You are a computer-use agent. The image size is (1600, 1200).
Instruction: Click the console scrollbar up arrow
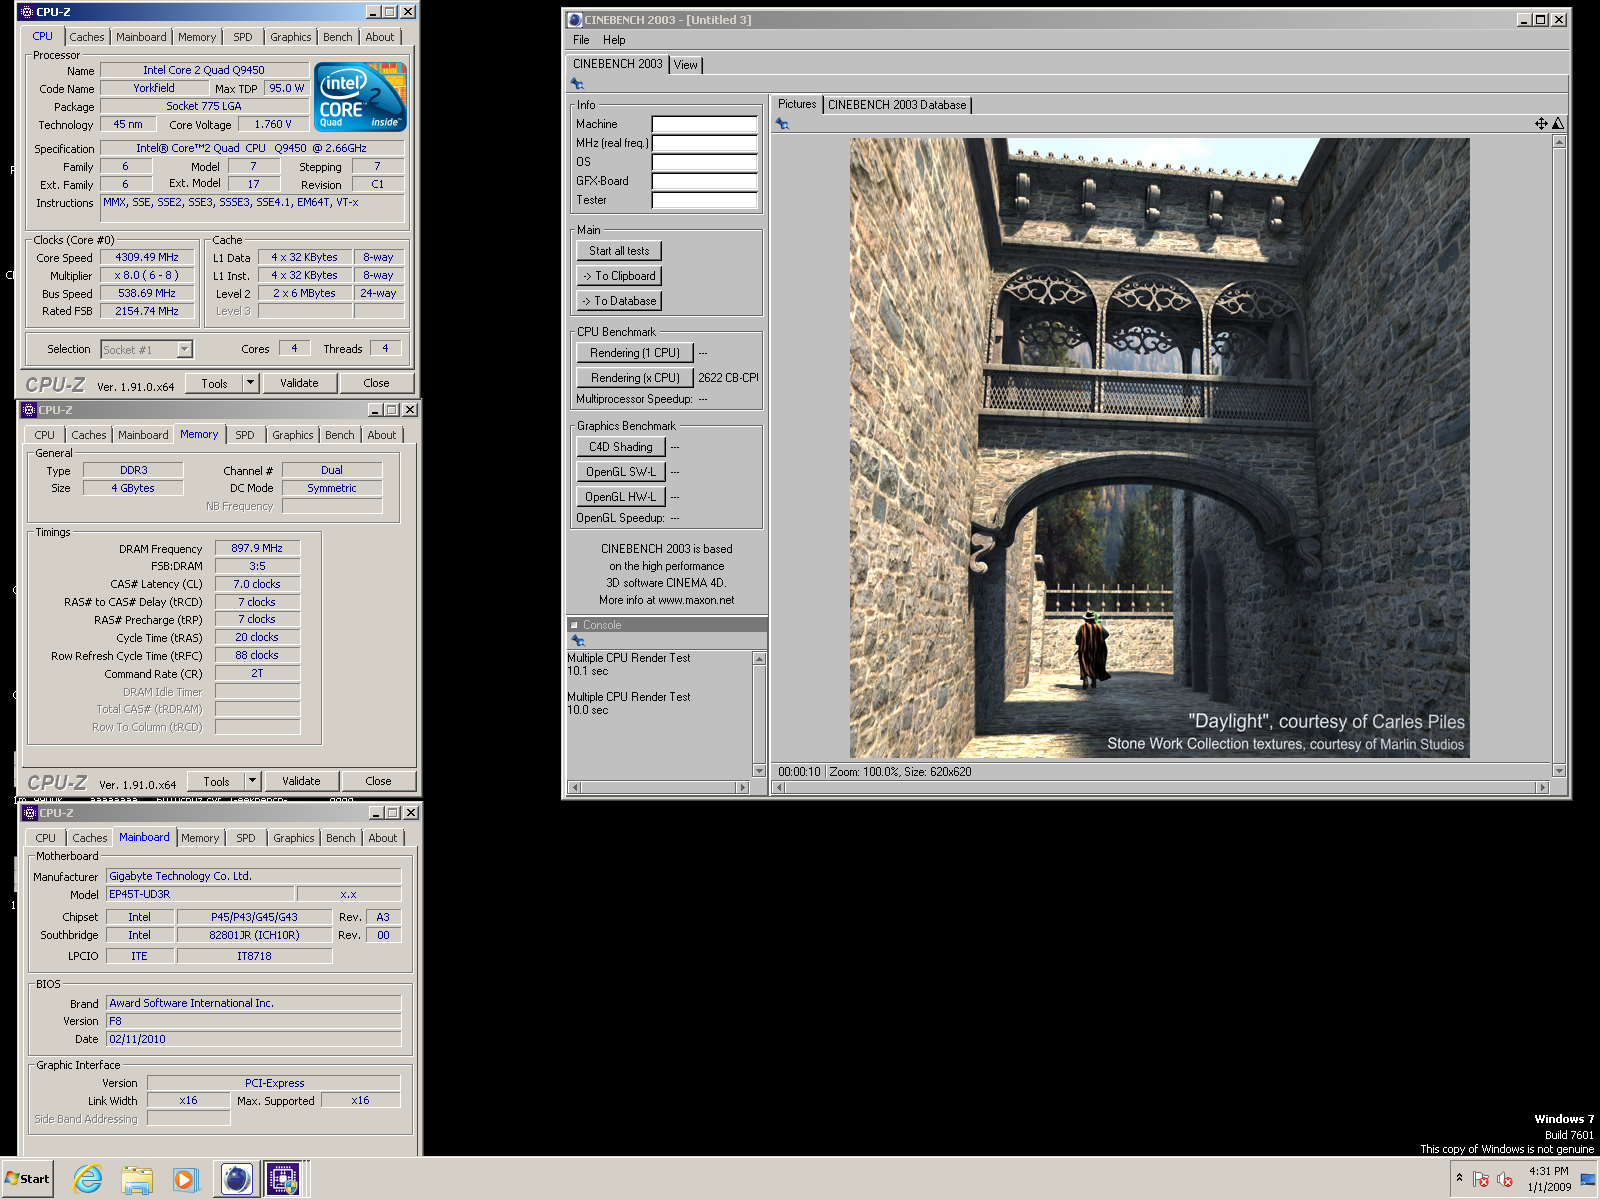coord(759,659)
